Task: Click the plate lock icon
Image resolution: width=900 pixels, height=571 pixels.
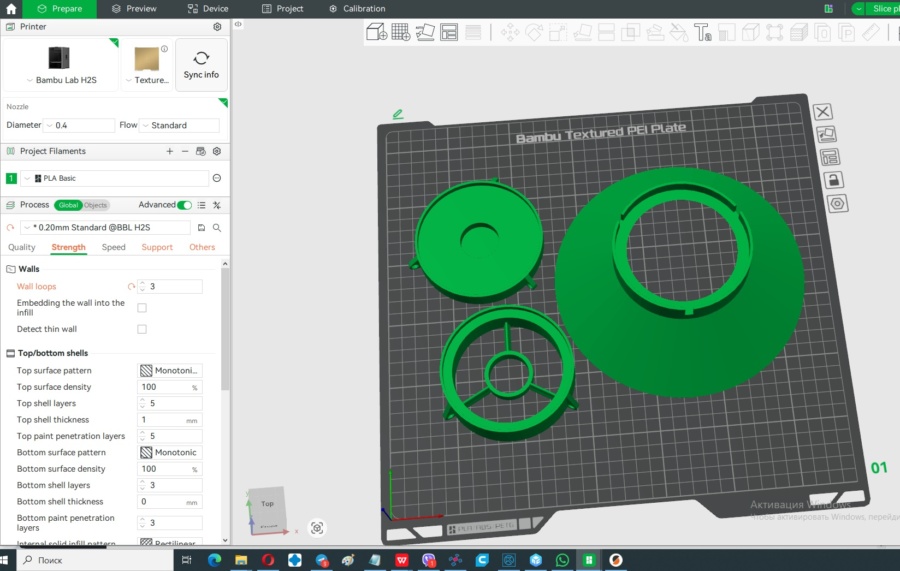Action: [x=833, y=180]
